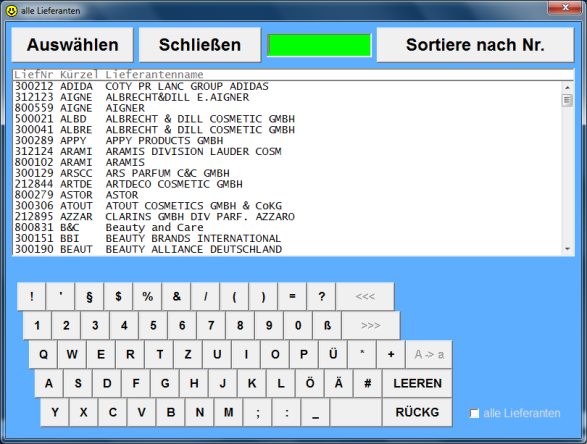
Task: Click the list scrollbar thumb
Action: pyautogui.click(x=567, y=100)
